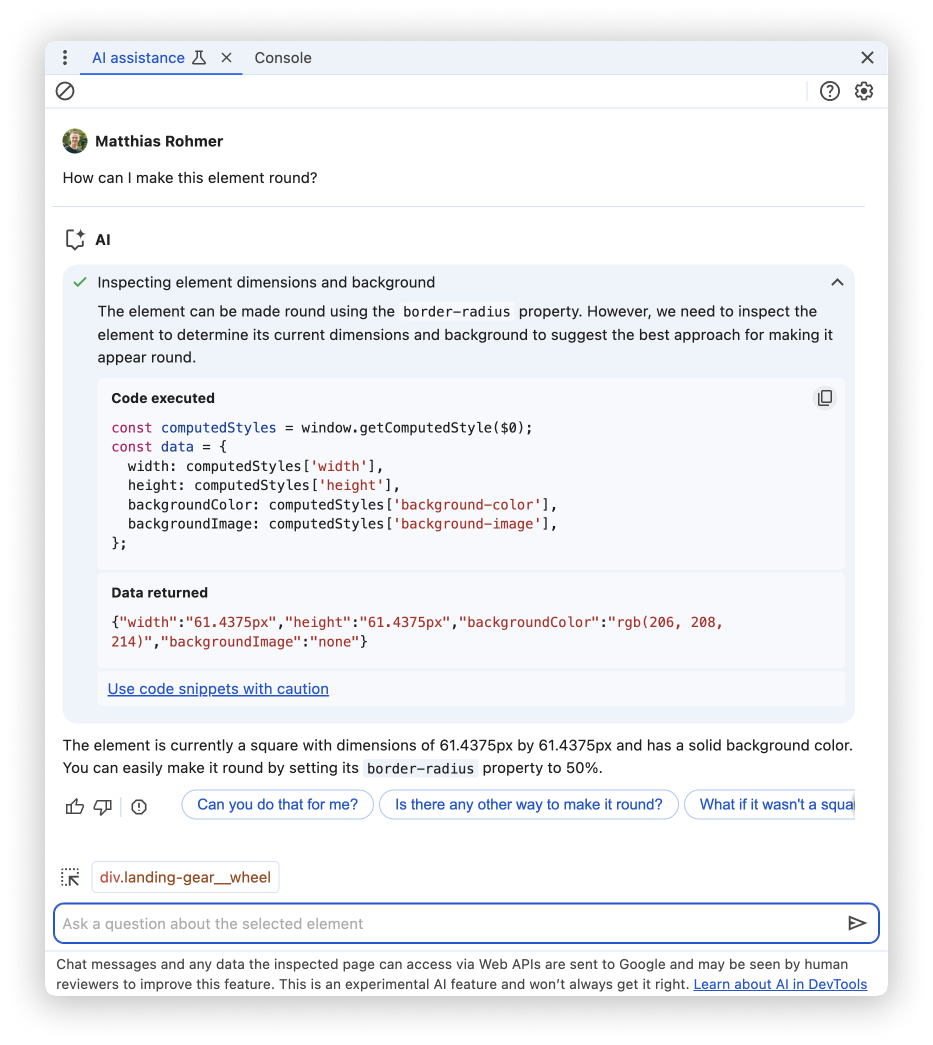This screenshot has height=1045, width=933.
Task: Open DevTools settings via gear icon
Action: 864,91
